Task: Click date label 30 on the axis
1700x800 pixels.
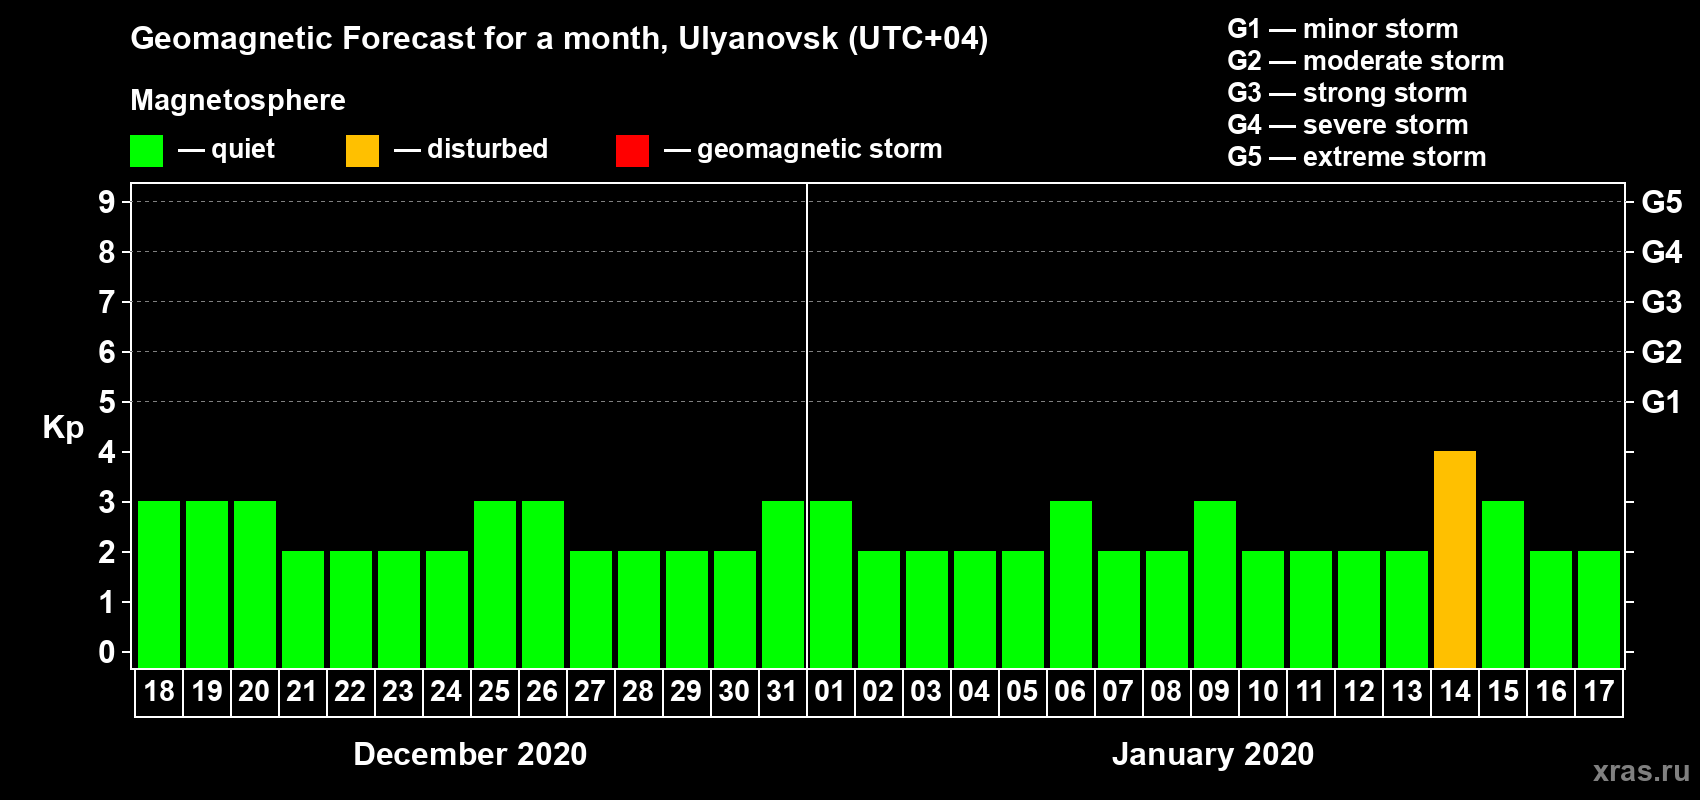Action: click(x=734, y=691)
